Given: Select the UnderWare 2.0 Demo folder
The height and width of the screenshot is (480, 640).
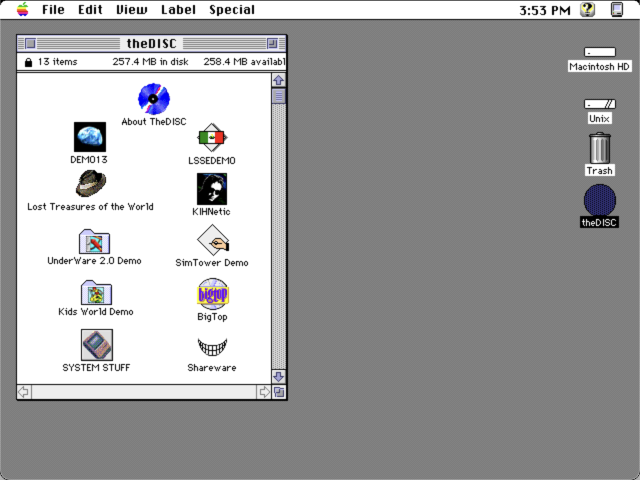Looking at the screenshot, I should (x=94, y=241).
